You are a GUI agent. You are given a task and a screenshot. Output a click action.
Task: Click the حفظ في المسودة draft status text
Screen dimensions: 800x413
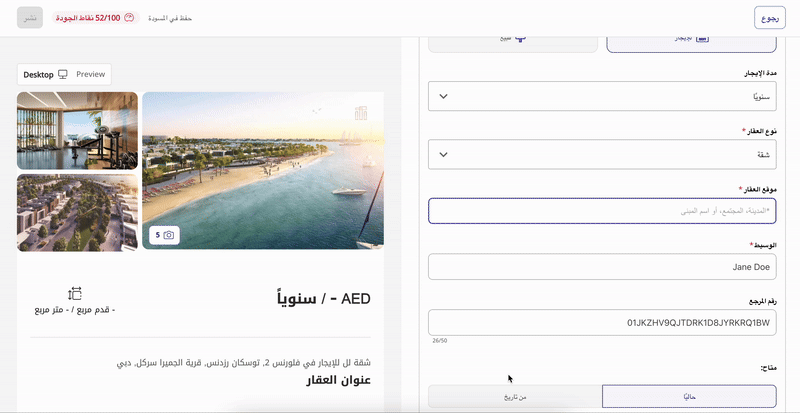point(170,18)
